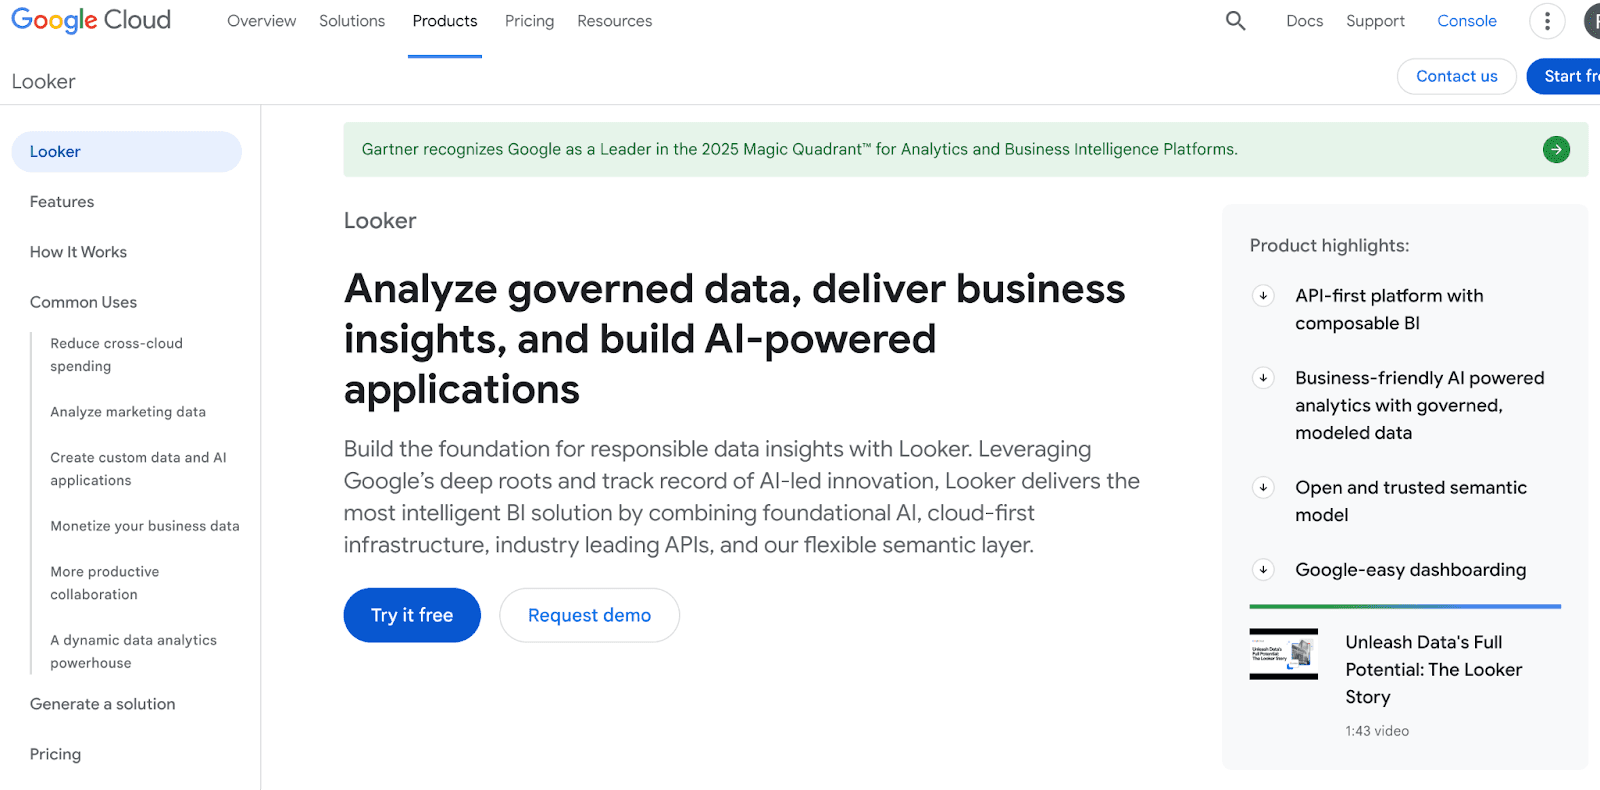Screen dimensions: 1600x790
Task: Open the Support link
Action: point(1375,21)
